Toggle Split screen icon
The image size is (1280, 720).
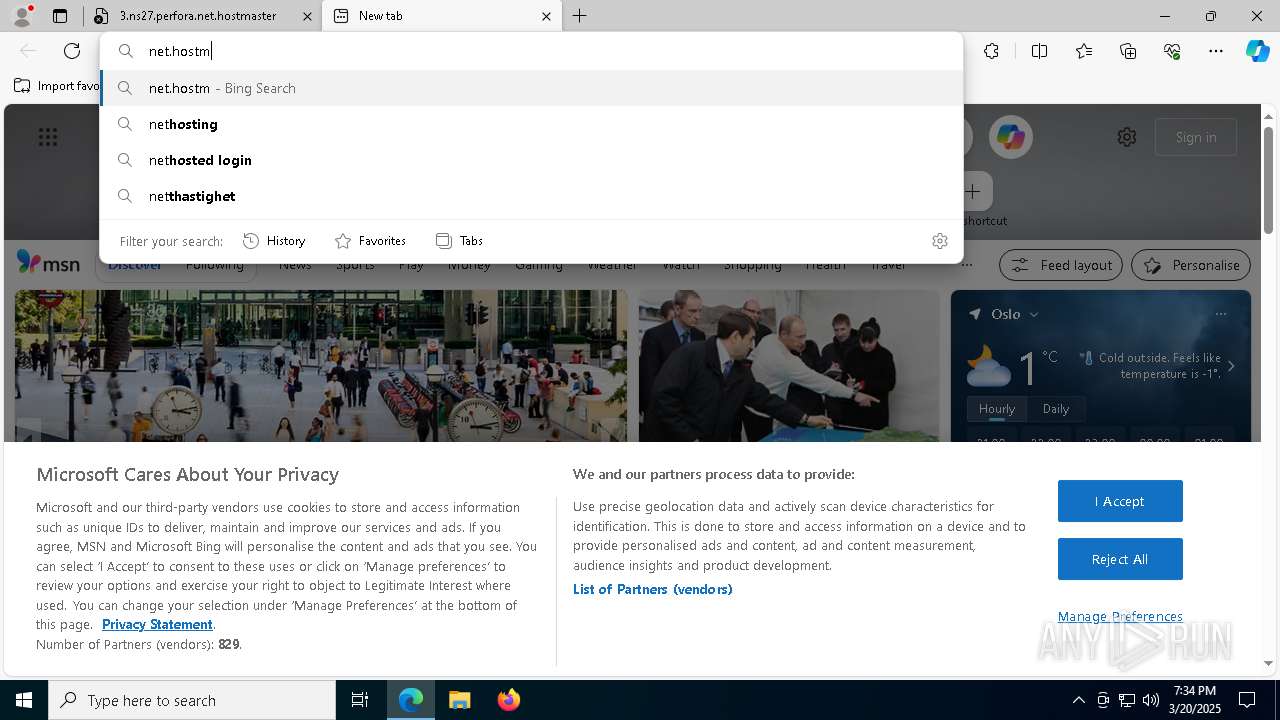tap(1039, 51)
